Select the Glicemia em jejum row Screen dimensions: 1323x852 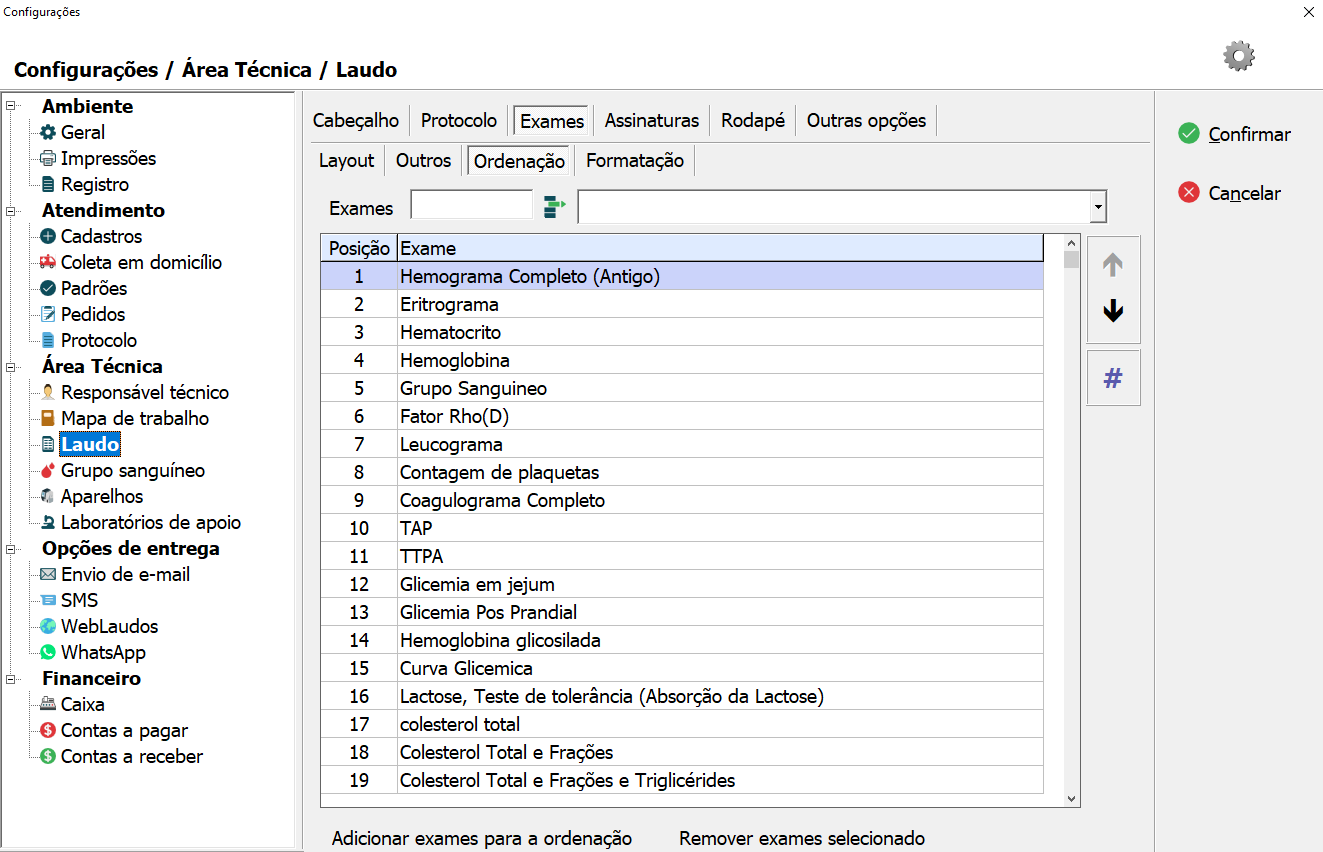(x=682, y=584)
